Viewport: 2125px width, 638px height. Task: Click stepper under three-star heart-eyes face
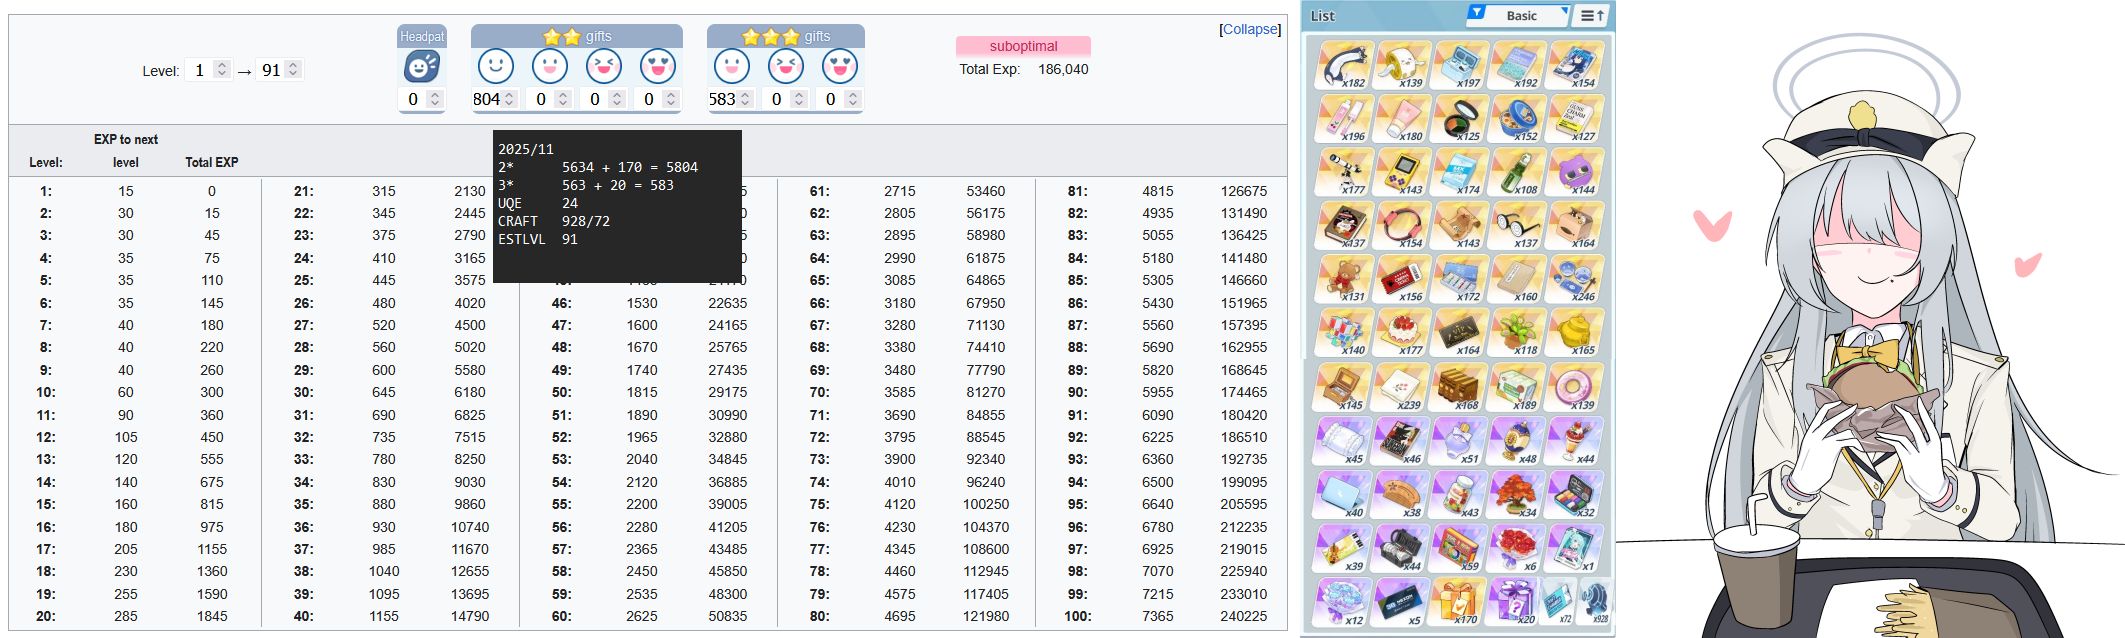tap(853, 99)
